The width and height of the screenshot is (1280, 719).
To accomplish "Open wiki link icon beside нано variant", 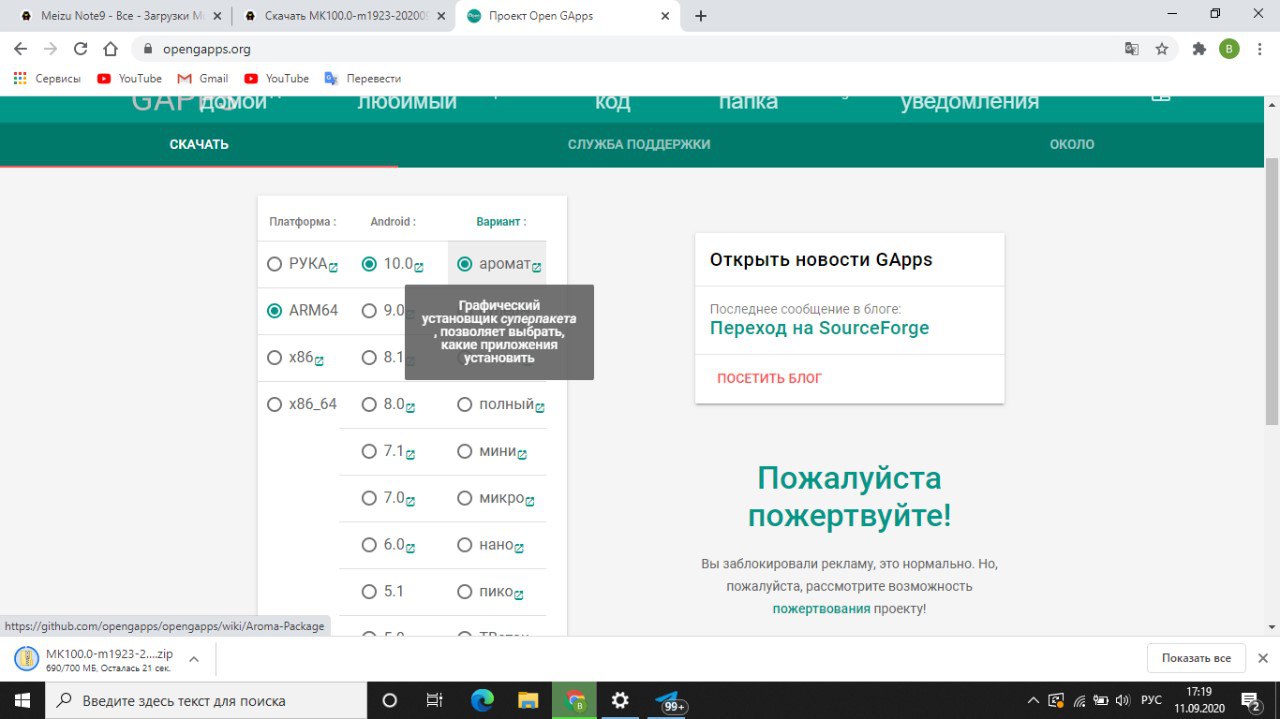I will point(519,548).
